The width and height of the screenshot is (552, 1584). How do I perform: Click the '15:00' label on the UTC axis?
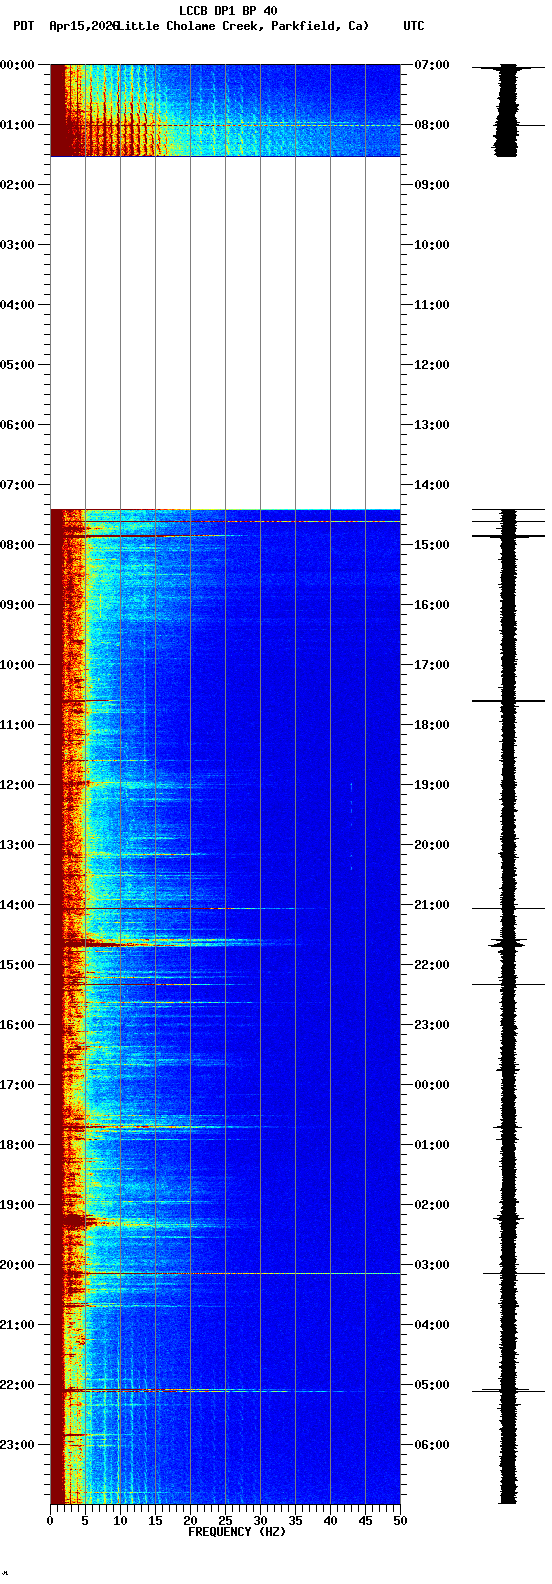[x=432, y=545]
